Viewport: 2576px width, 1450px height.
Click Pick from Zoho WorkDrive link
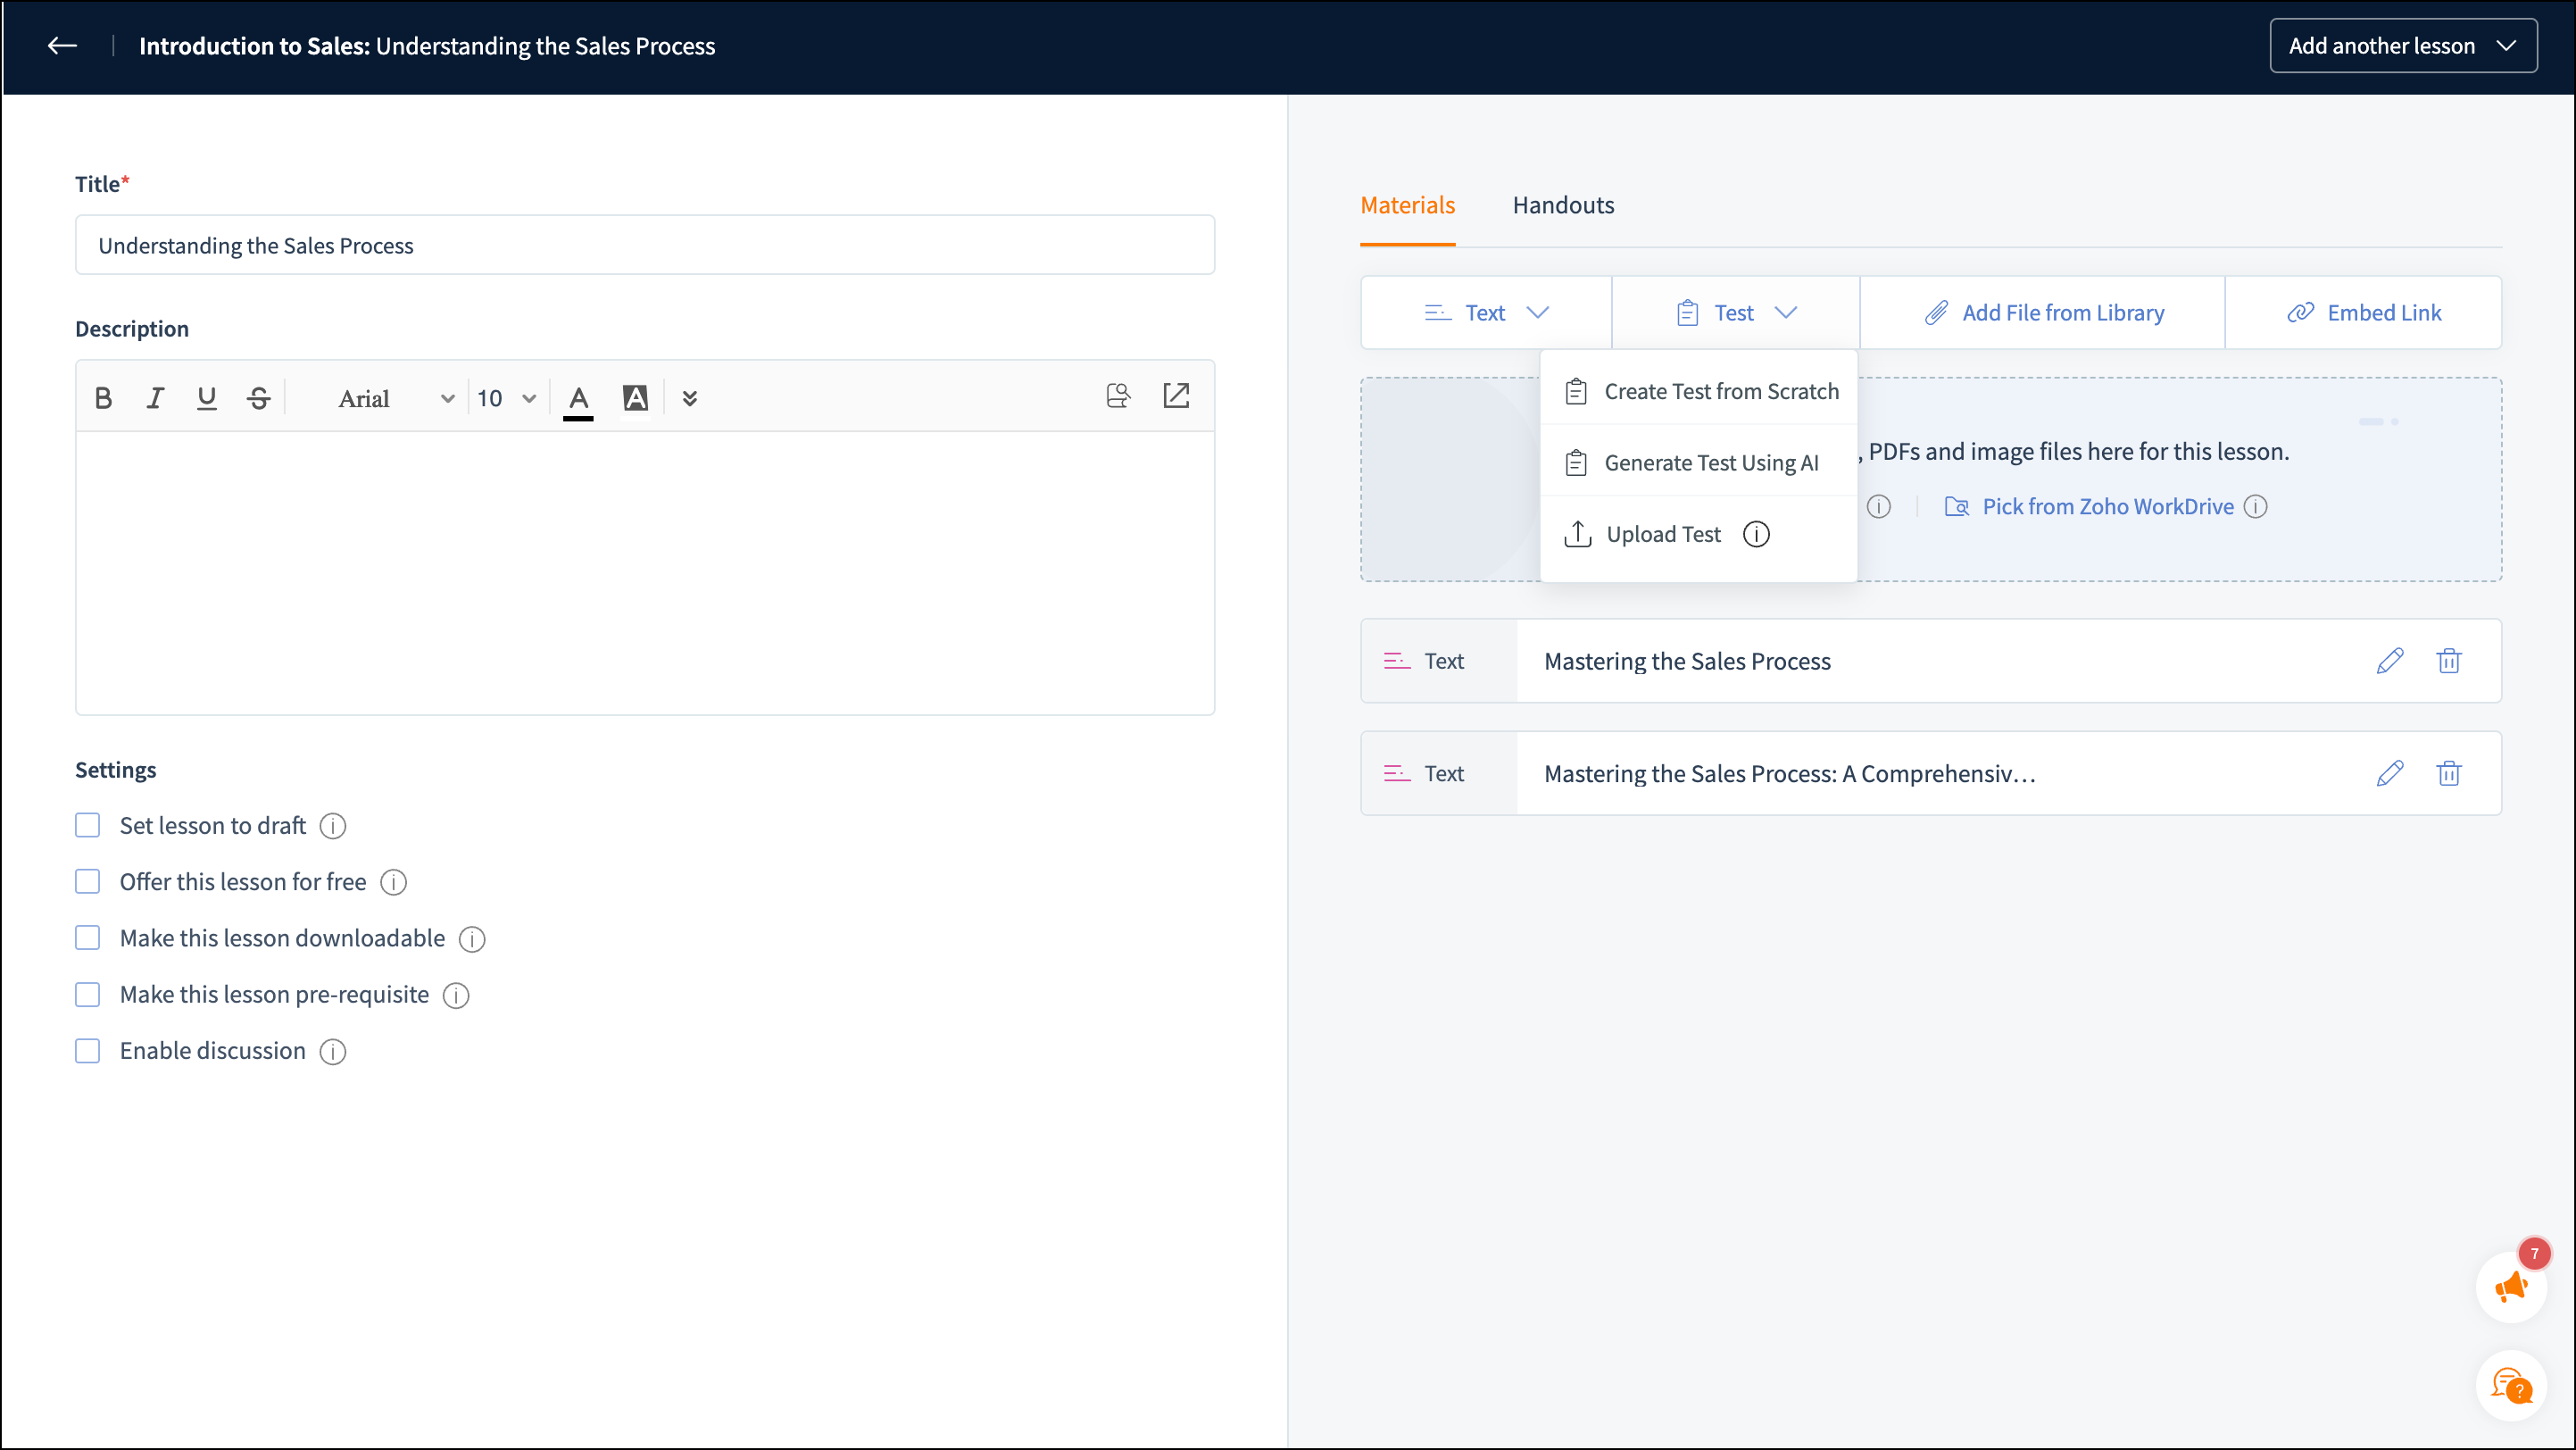[2107, 506]
